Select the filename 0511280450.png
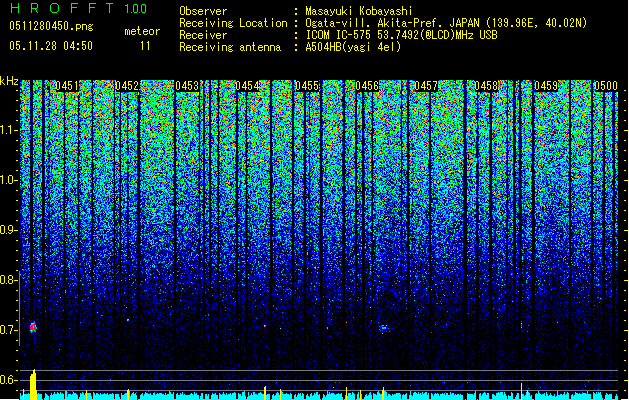The image size is (629, 400). coord(51,26)
